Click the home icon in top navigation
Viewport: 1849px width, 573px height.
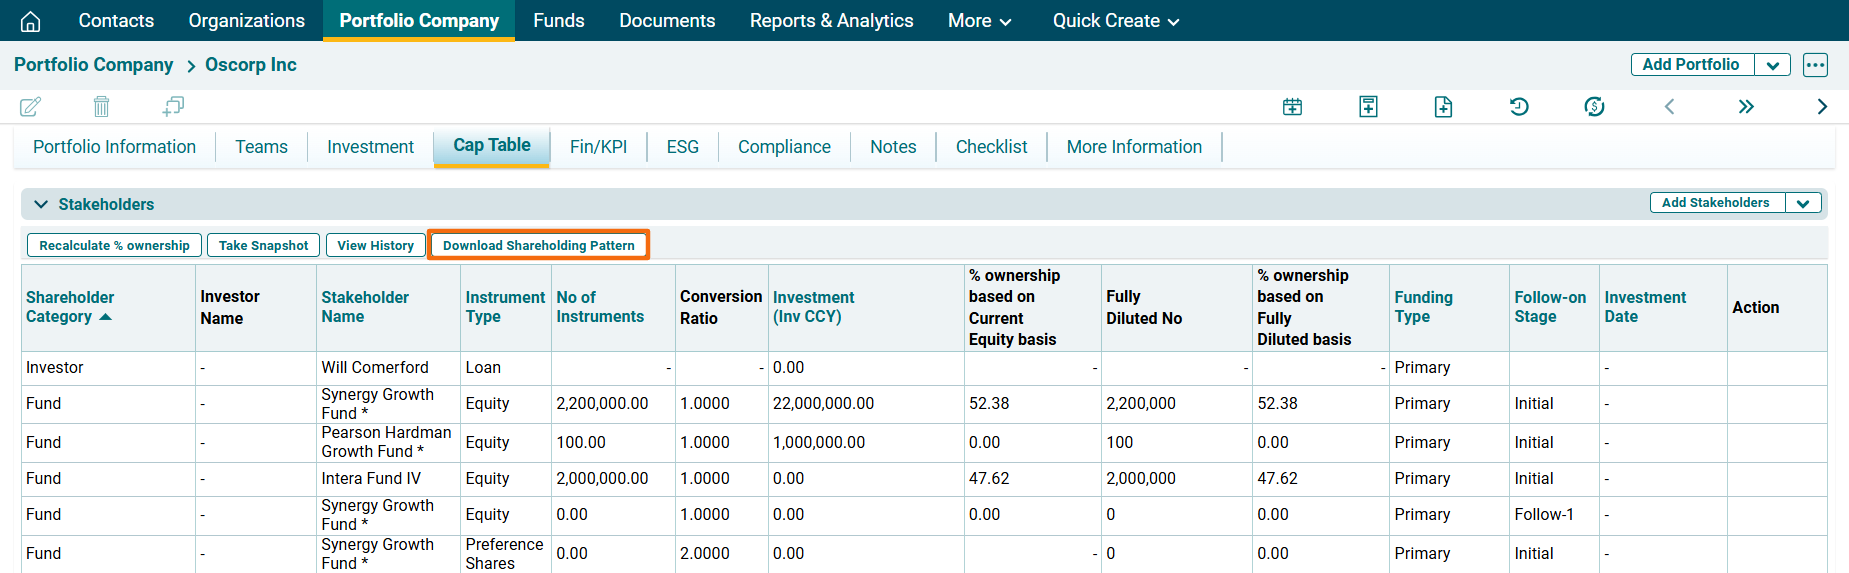point(31,21)
